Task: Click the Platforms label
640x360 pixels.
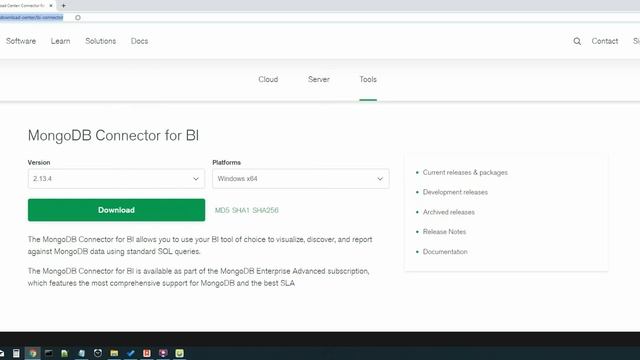Action: 227,162
